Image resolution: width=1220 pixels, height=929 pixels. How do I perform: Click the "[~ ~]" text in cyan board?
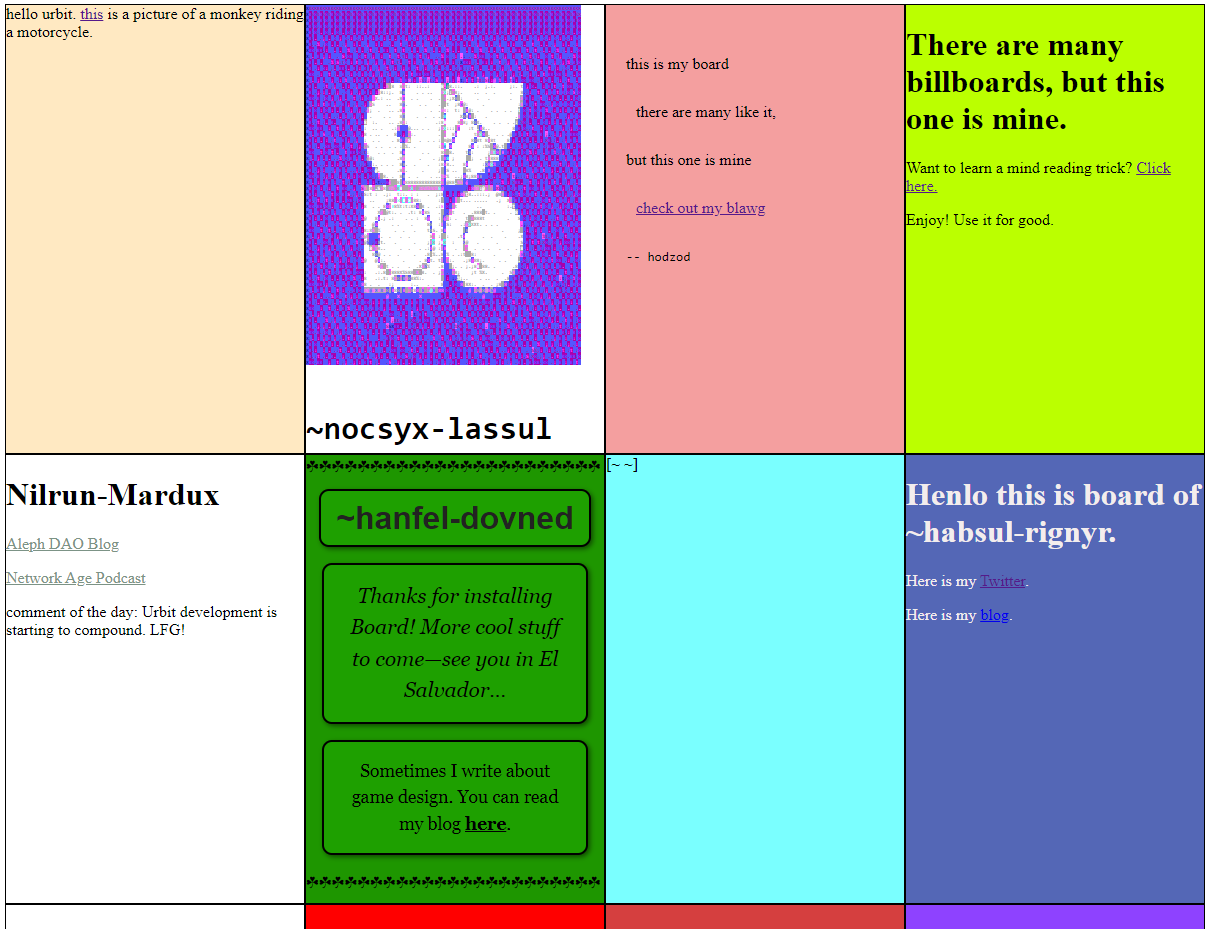(x=622, y=464)
